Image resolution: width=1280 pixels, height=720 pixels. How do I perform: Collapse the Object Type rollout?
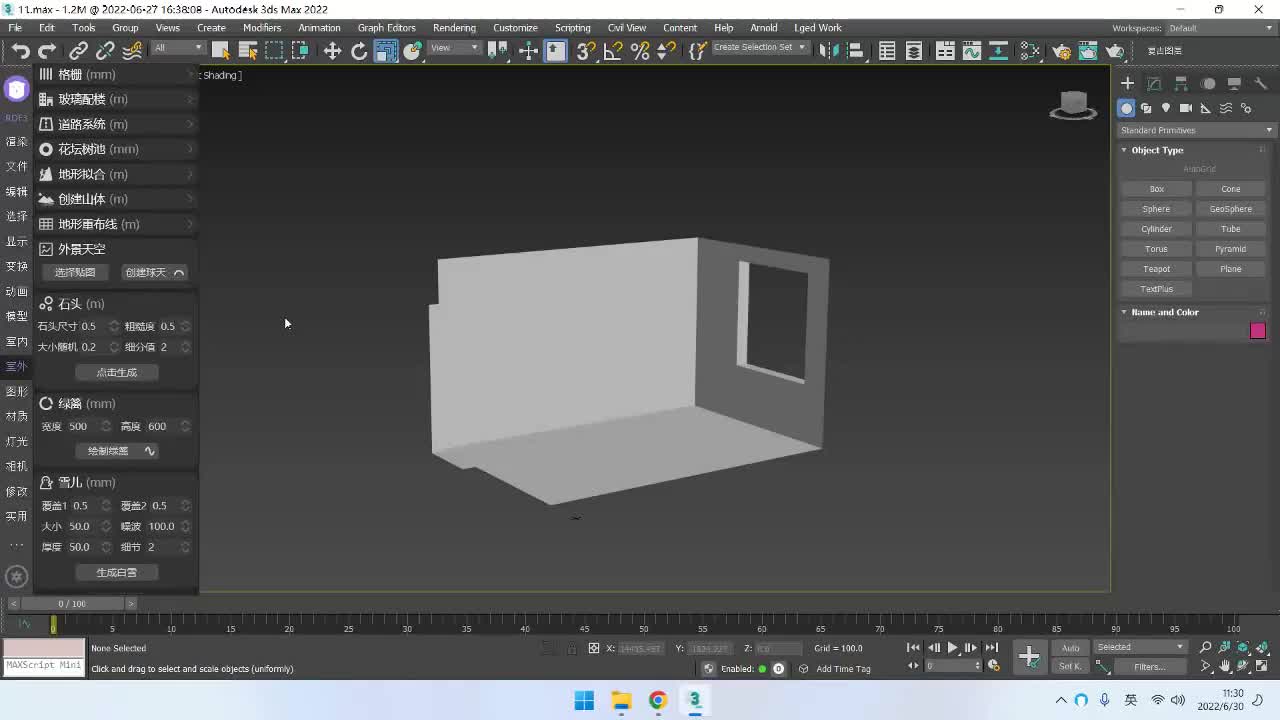pyautogui.click(x=1156, y=150)
